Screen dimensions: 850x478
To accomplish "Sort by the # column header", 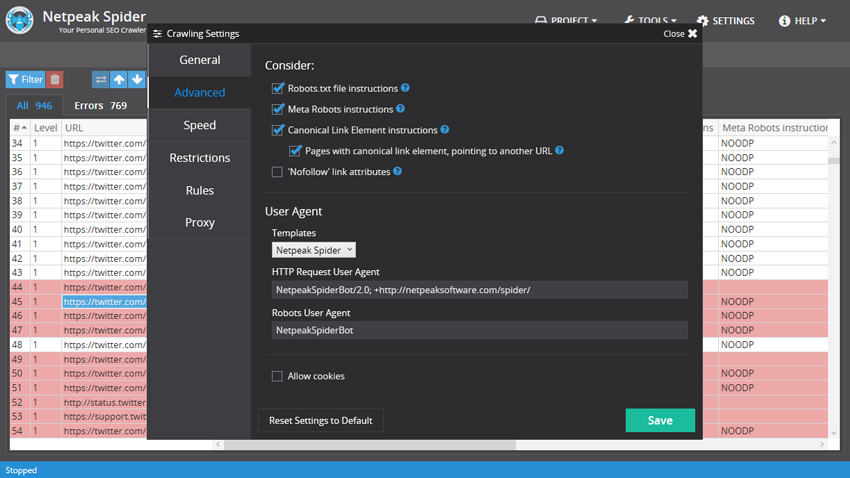I will pos(20,128).
